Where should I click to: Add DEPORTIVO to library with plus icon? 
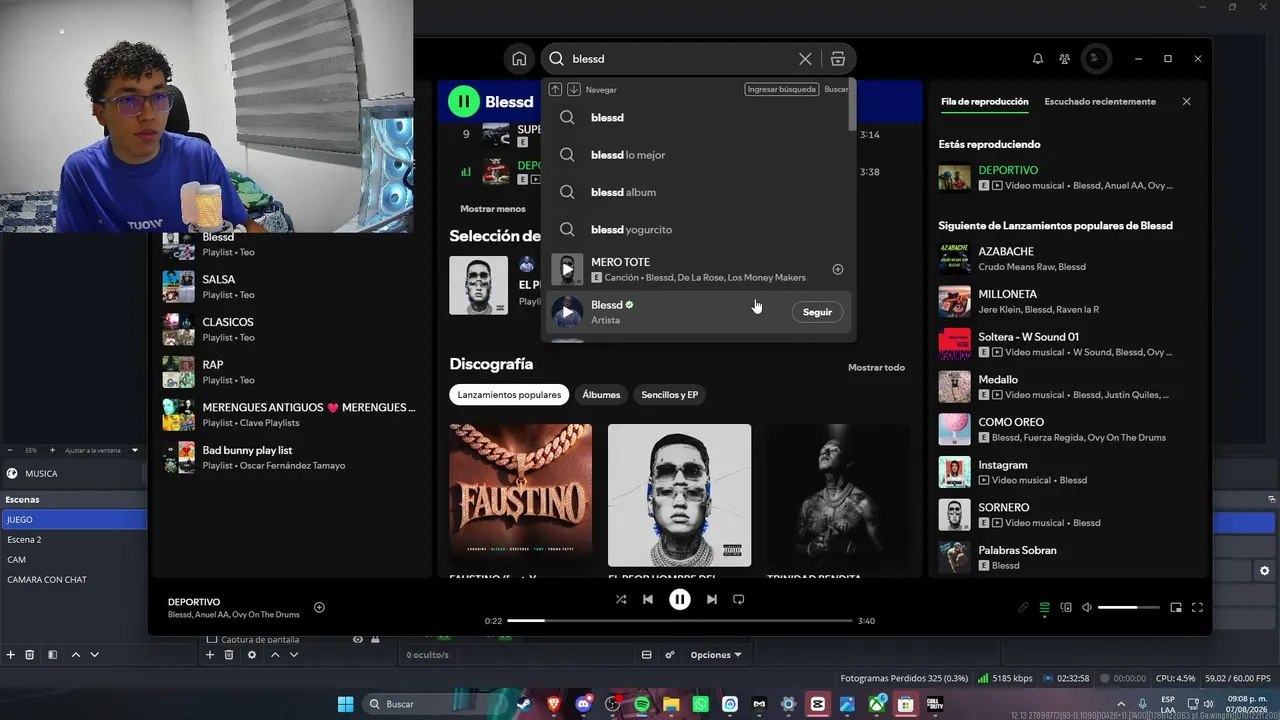coord(319,607)
